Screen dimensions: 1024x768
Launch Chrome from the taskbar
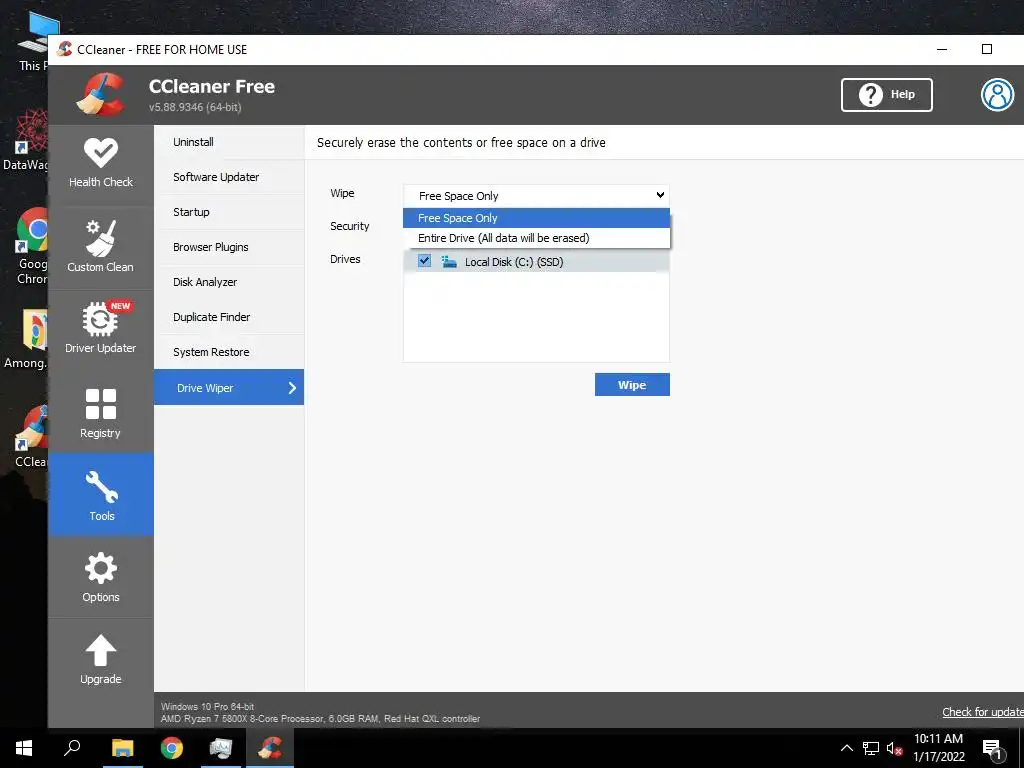coord(172,748)
